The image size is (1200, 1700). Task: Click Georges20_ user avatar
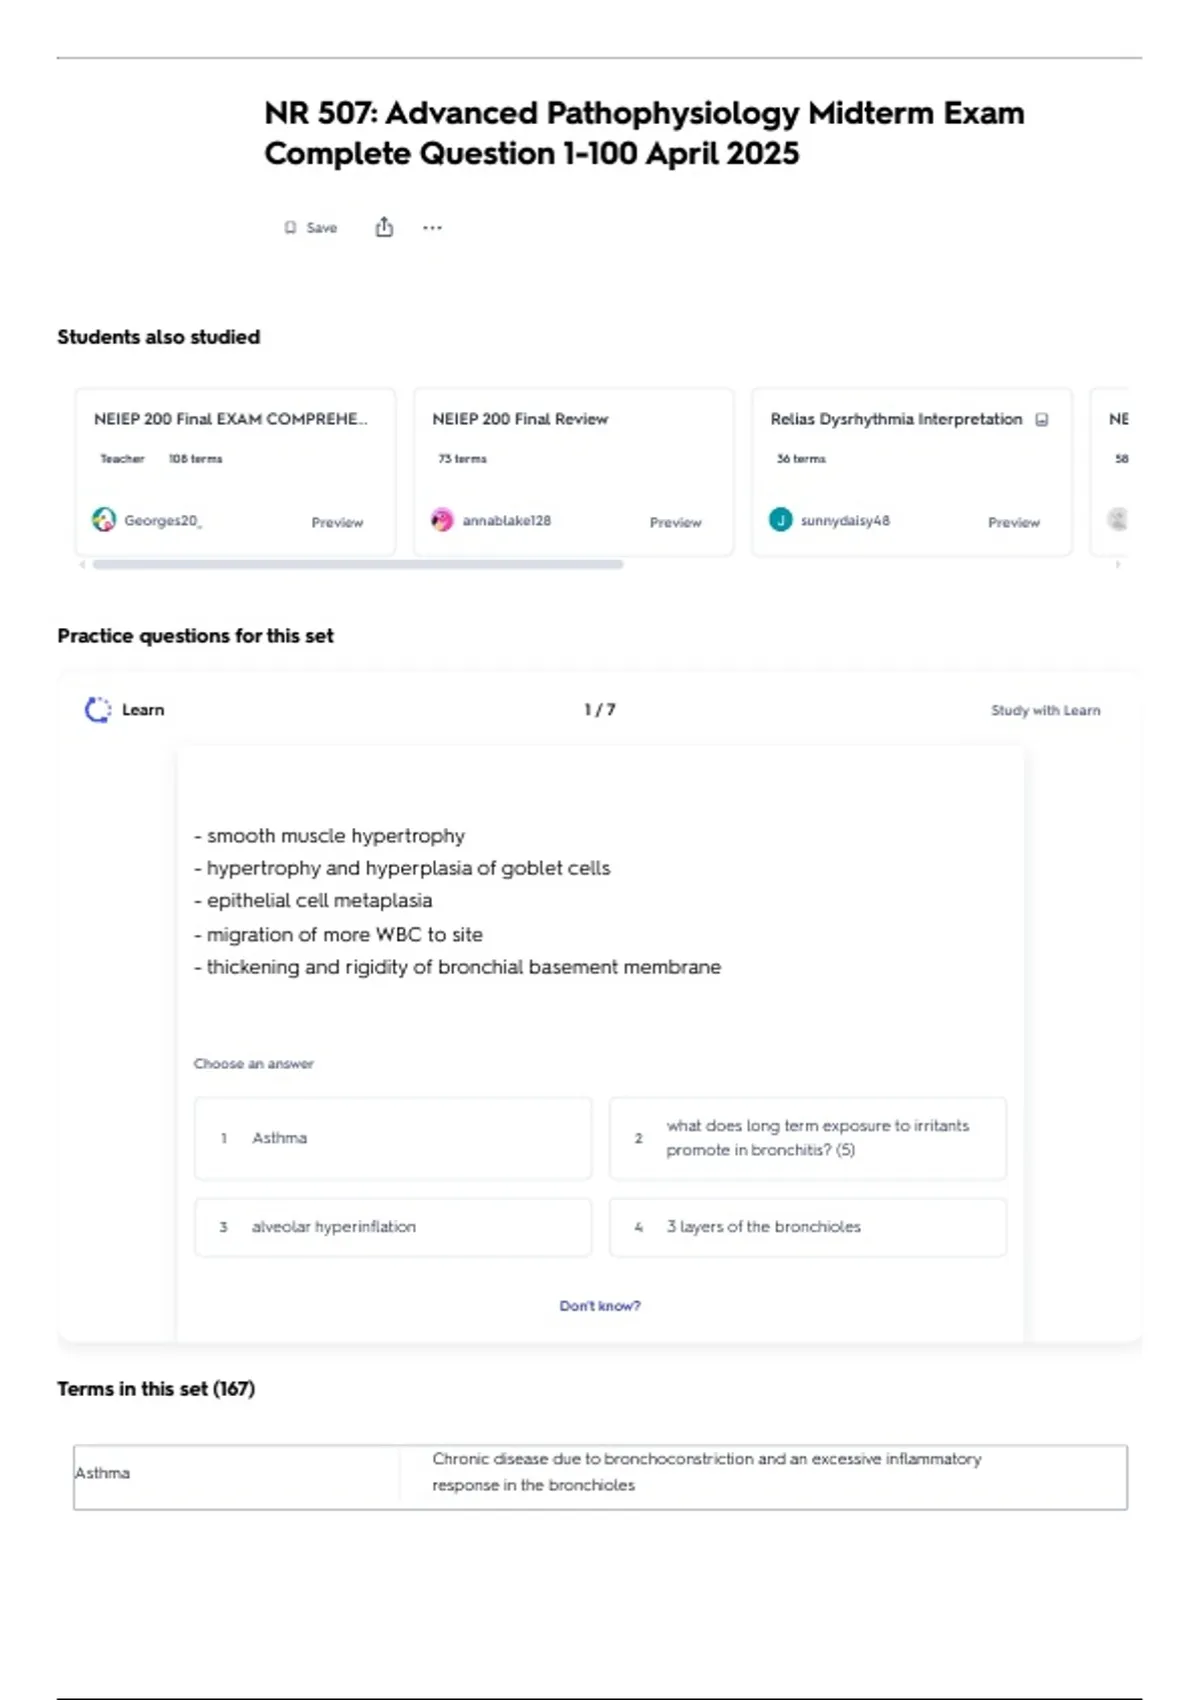coord(104,520)
